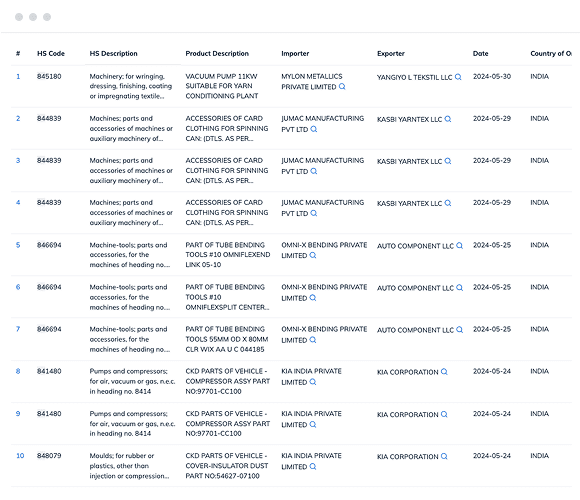
Task: Click KIA CORPORATION search icon in row 8
Action: (x=444, y=372)
